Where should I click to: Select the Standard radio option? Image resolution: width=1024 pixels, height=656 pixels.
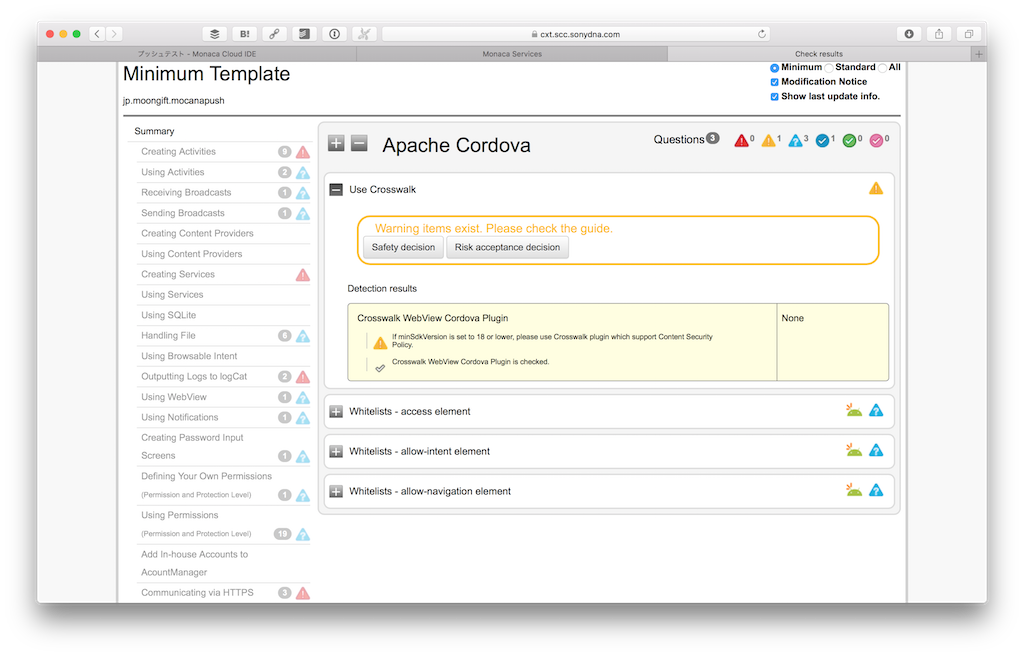click(829, 68)
